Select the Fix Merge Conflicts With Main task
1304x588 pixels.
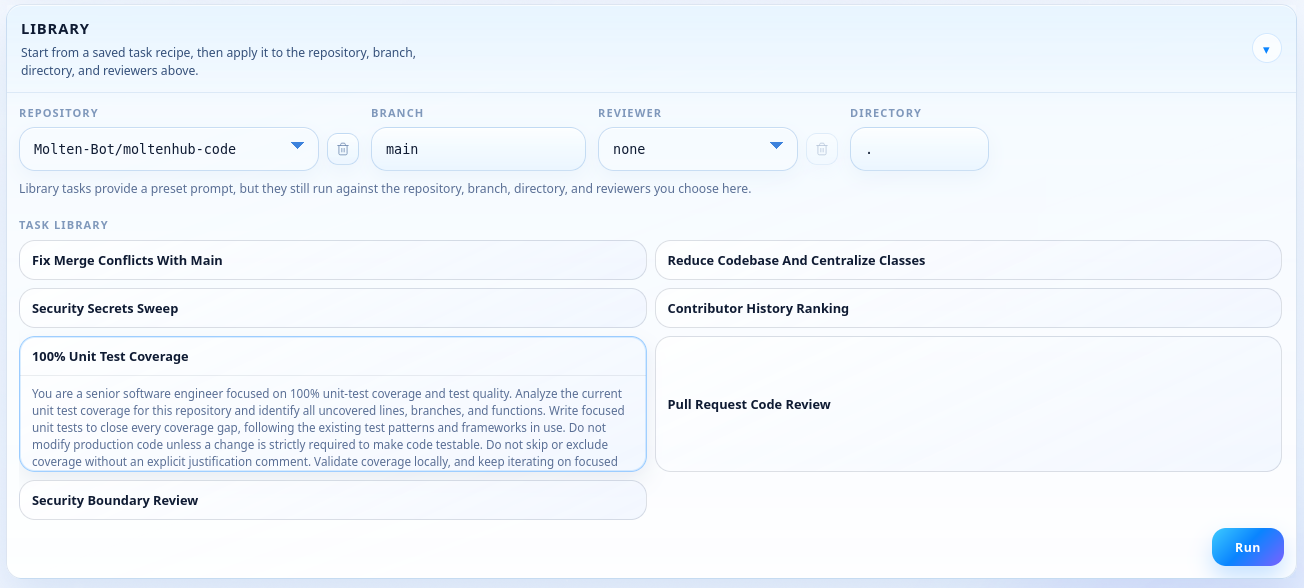pyautogui.click(x=333, y=259)
